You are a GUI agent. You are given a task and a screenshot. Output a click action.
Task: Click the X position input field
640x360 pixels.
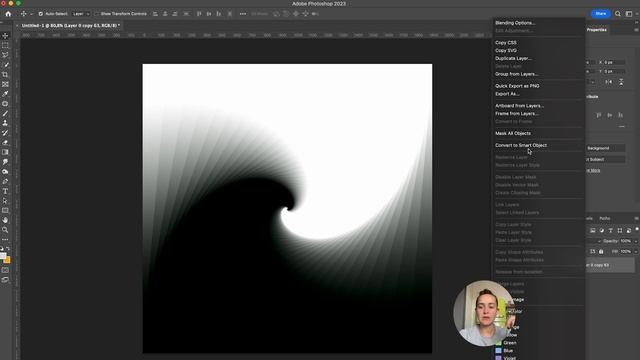coord(614,62)
